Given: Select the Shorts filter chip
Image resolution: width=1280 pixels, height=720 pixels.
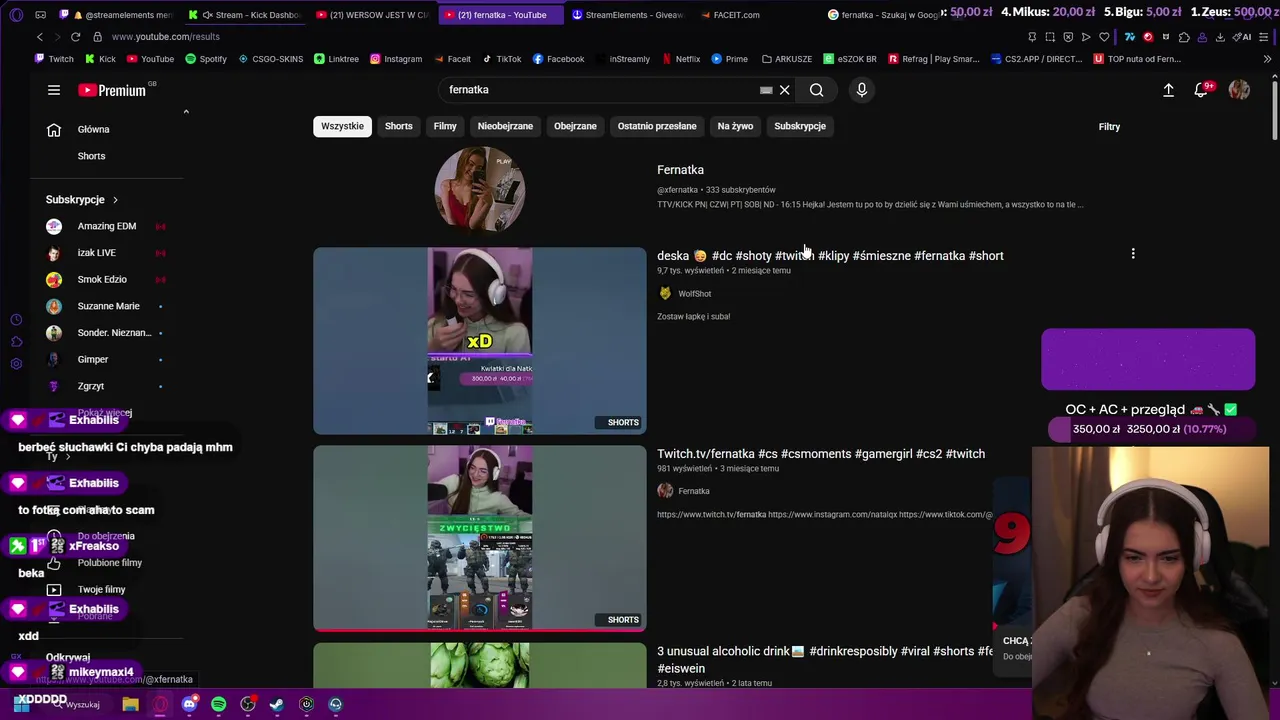Looking at the screenshot, I should pyautogui.click(x=398, y=126).
